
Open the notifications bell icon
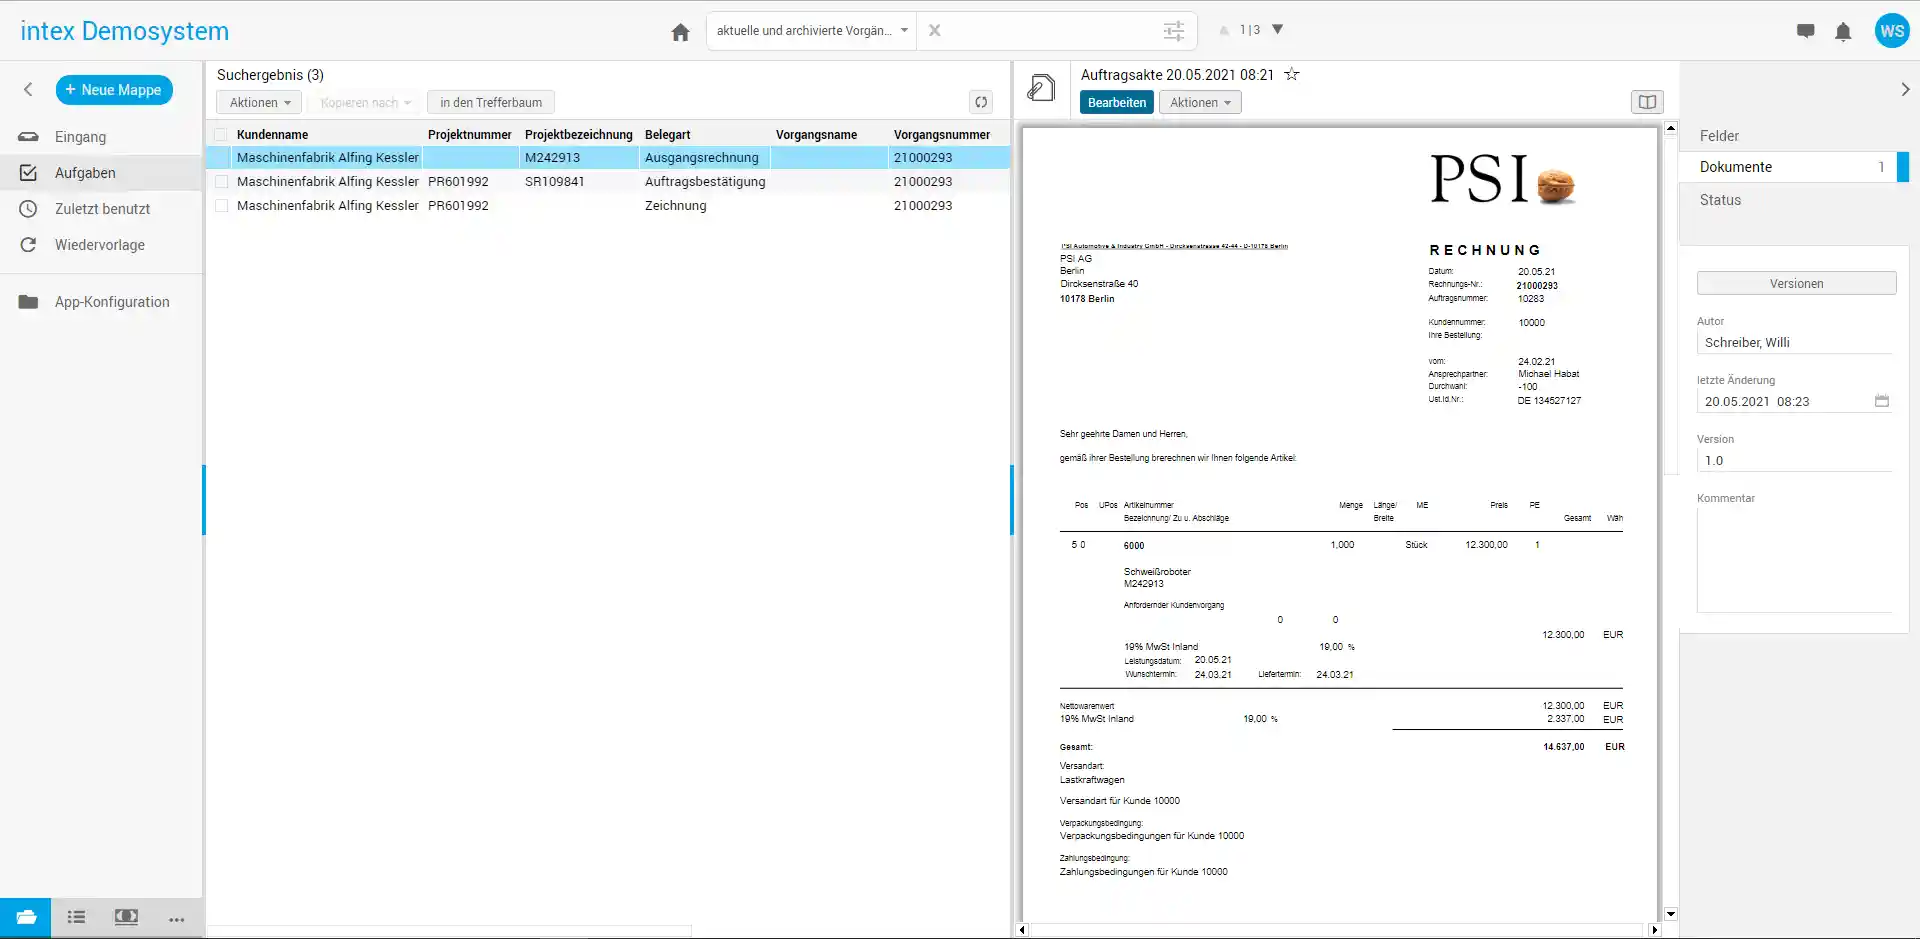coord(1843,32)
